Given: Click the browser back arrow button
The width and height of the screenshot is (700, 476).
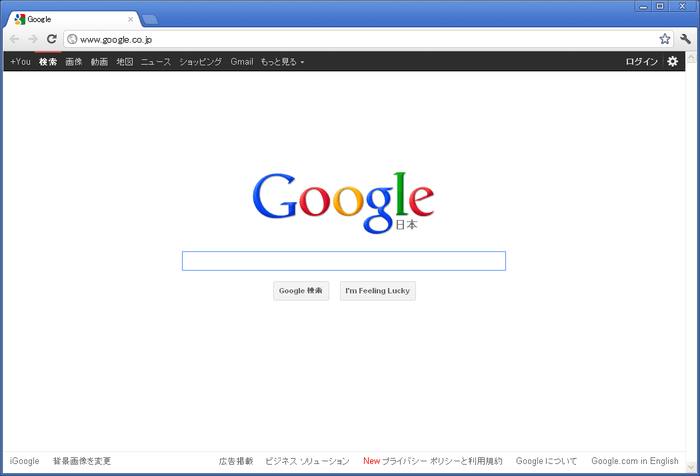Looking at the screenshot, I should coord(14,39).
